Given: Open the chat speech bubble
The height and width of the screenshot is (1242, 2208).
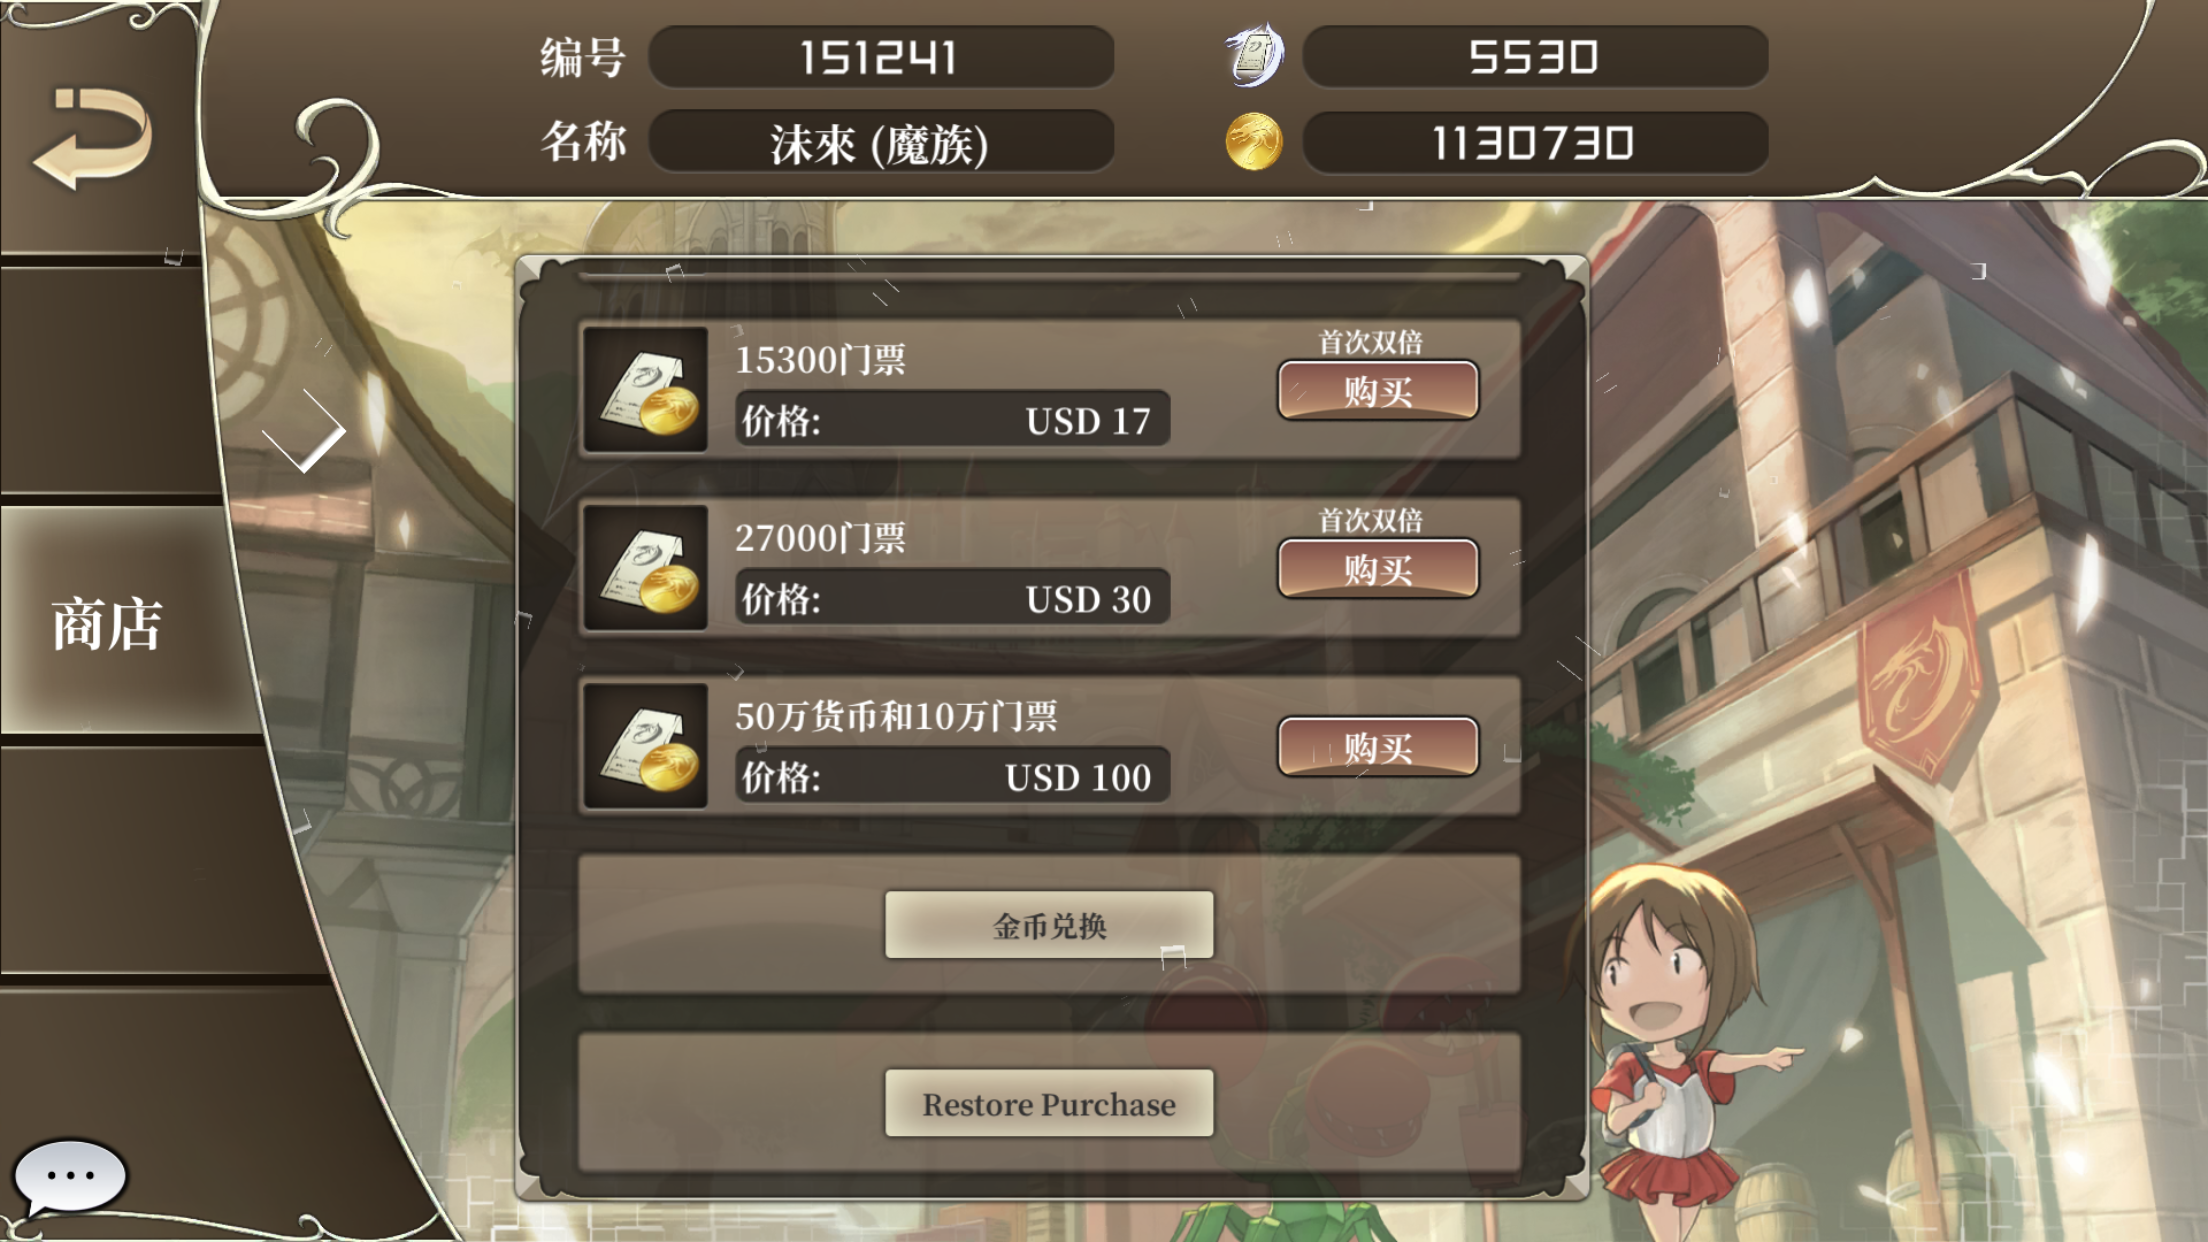Looking at the screenshot, I should (x=70, y=1177).
